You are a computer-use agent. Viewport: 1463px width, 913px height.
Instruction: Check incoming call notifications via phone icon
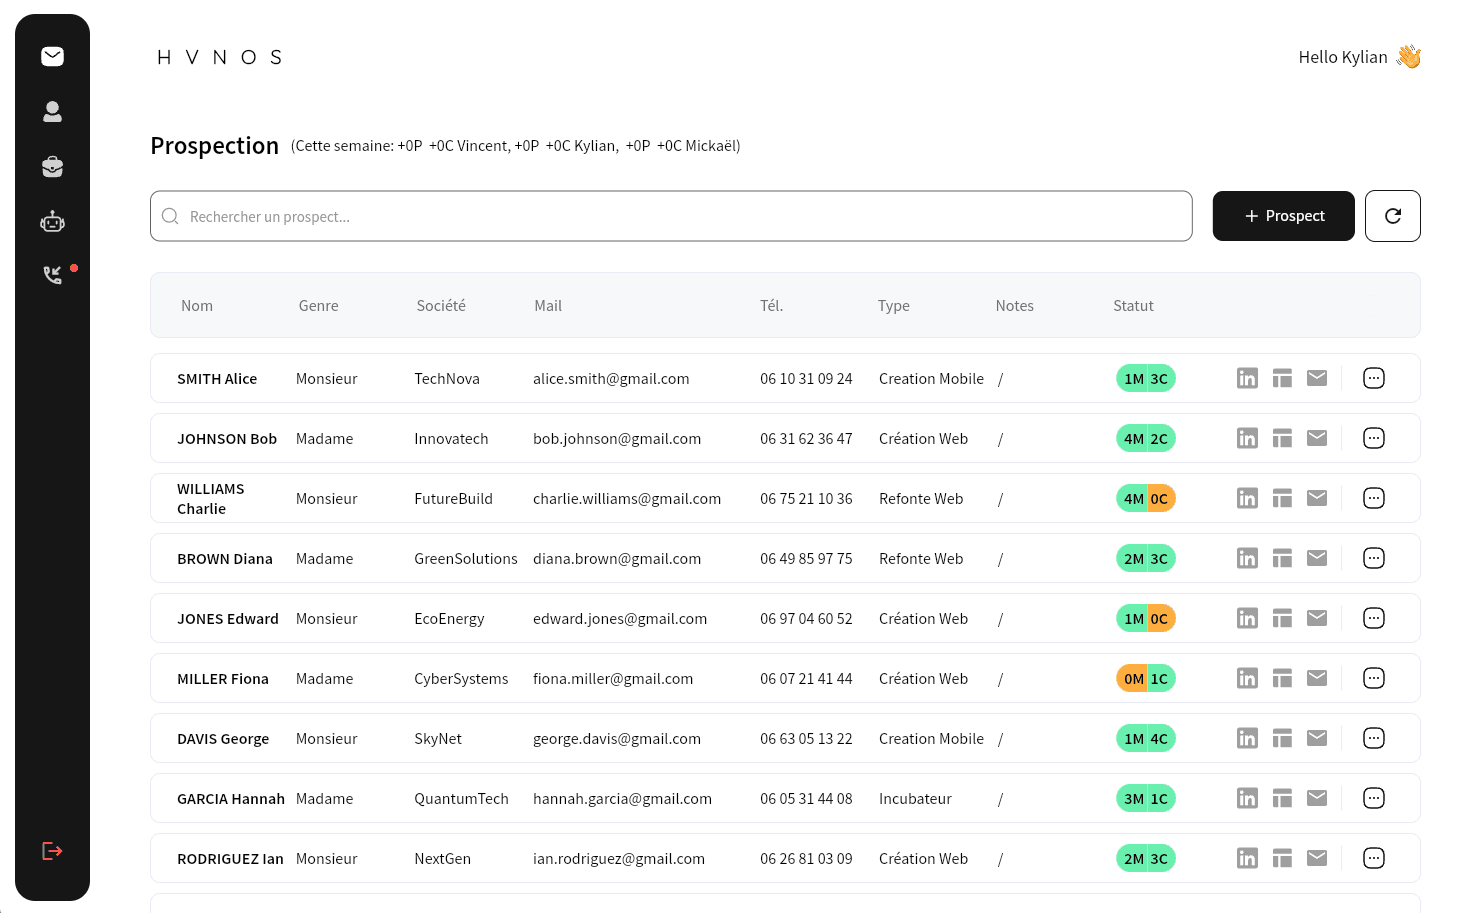(52, 274)
